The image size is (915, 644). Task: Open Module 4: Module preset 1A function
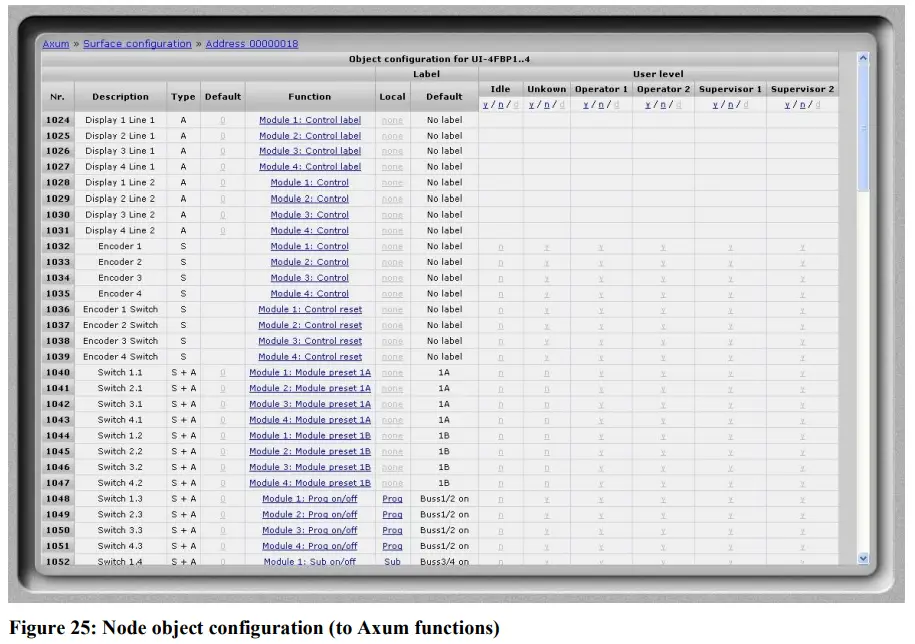coord(310,419)
